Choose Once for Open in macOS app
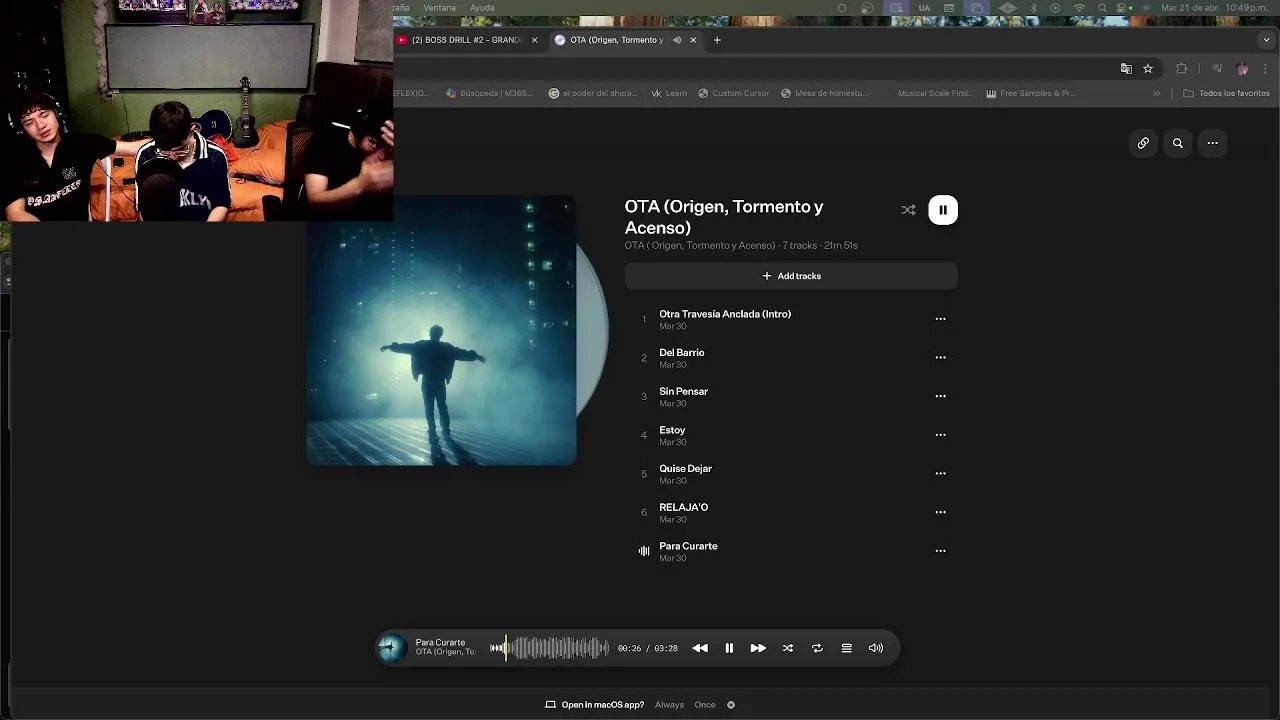 (705, 705)
